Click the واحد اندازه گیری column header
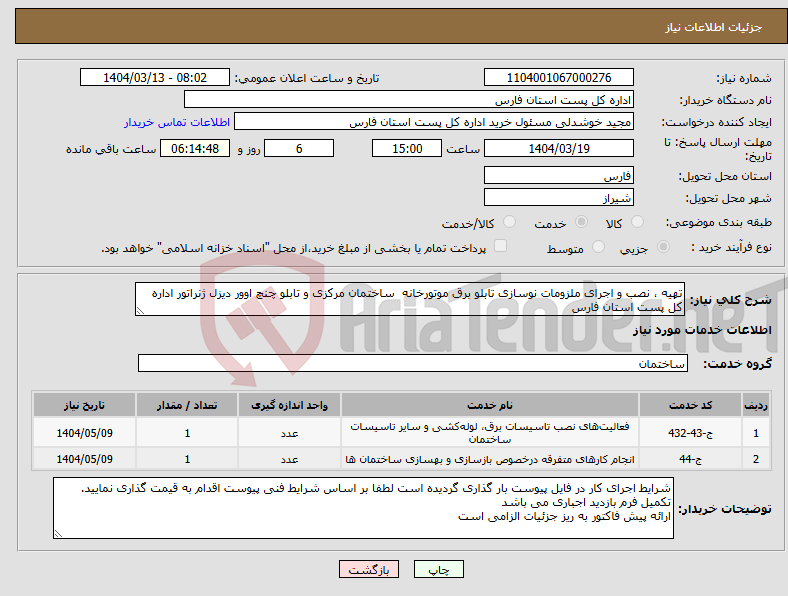 coord(289,405)
